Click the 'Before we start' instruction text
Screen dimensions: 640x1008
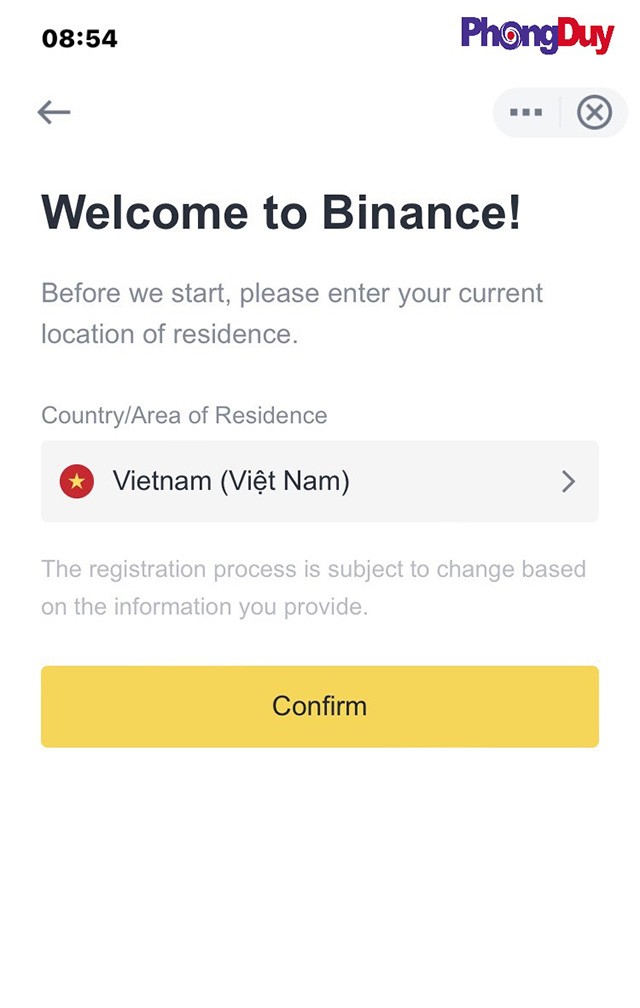pyautogui.click(x=292, y=294)
